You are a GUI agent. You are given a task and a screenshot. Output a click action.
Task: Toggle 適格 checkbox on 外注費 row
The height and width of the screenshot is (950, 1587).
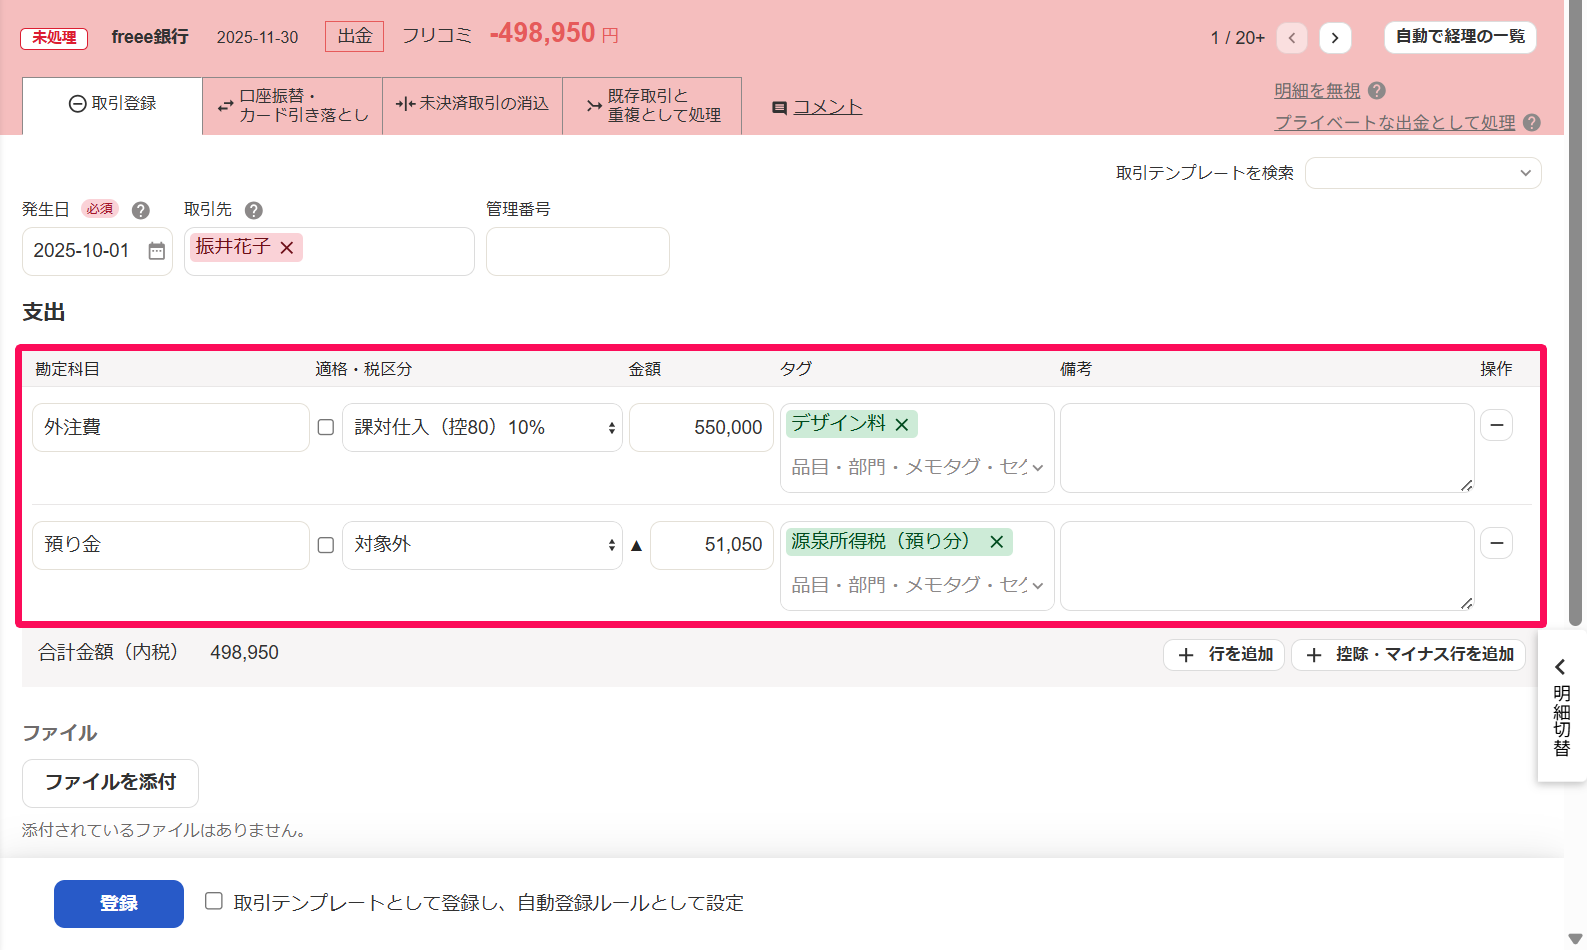pos(326,427)
